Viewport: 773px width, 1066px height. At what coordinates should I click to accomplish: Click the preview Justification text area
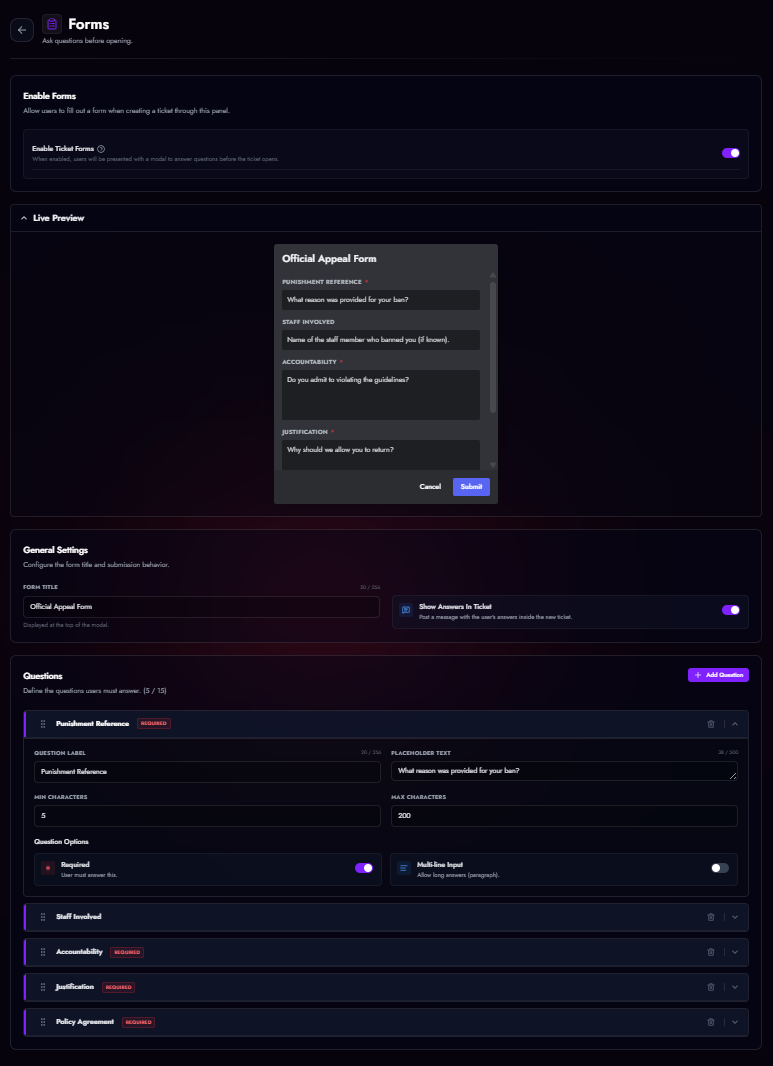click(381, 455)
